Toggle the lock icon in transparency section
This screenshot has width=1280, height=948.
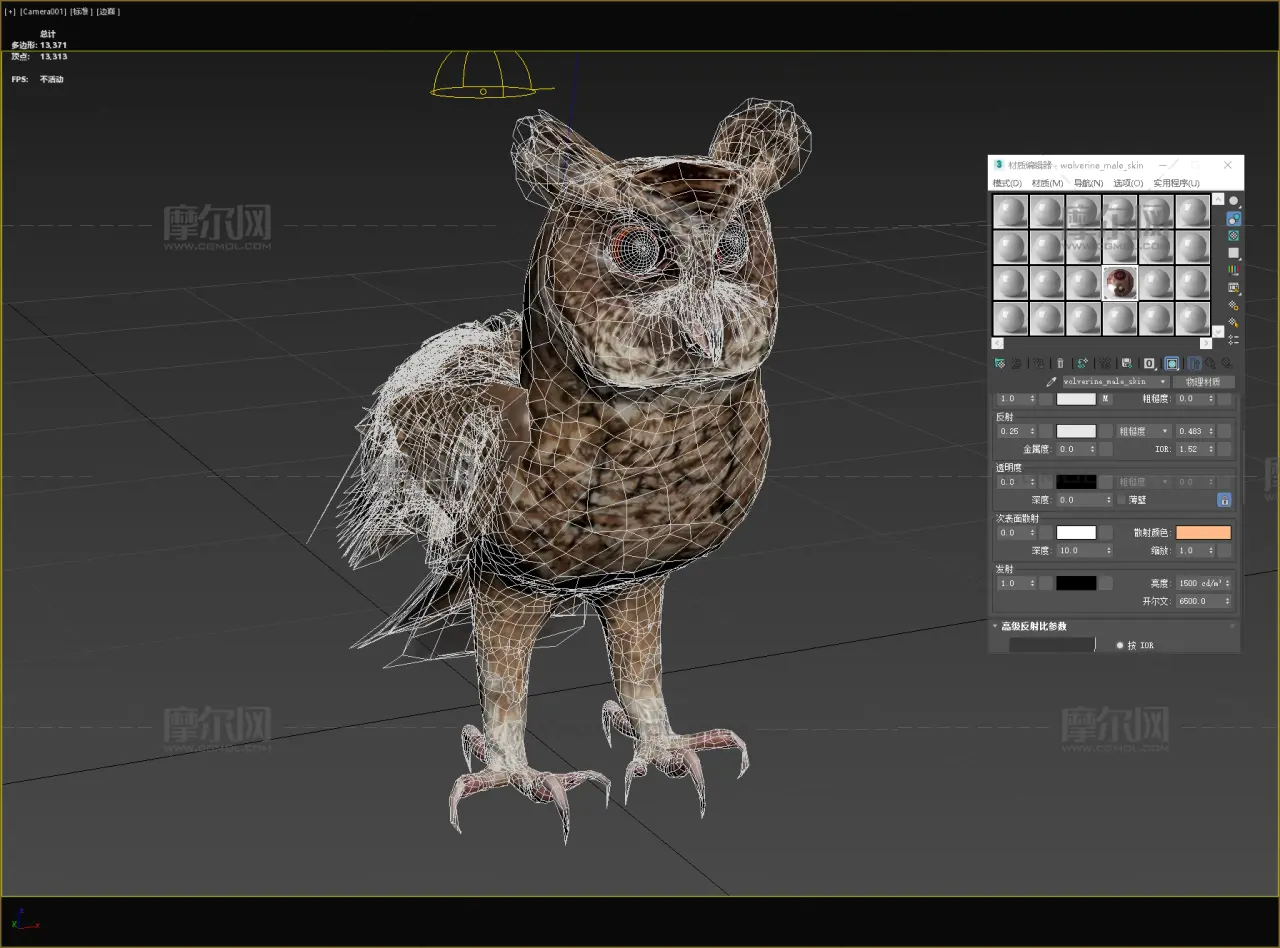[1223, 500]
